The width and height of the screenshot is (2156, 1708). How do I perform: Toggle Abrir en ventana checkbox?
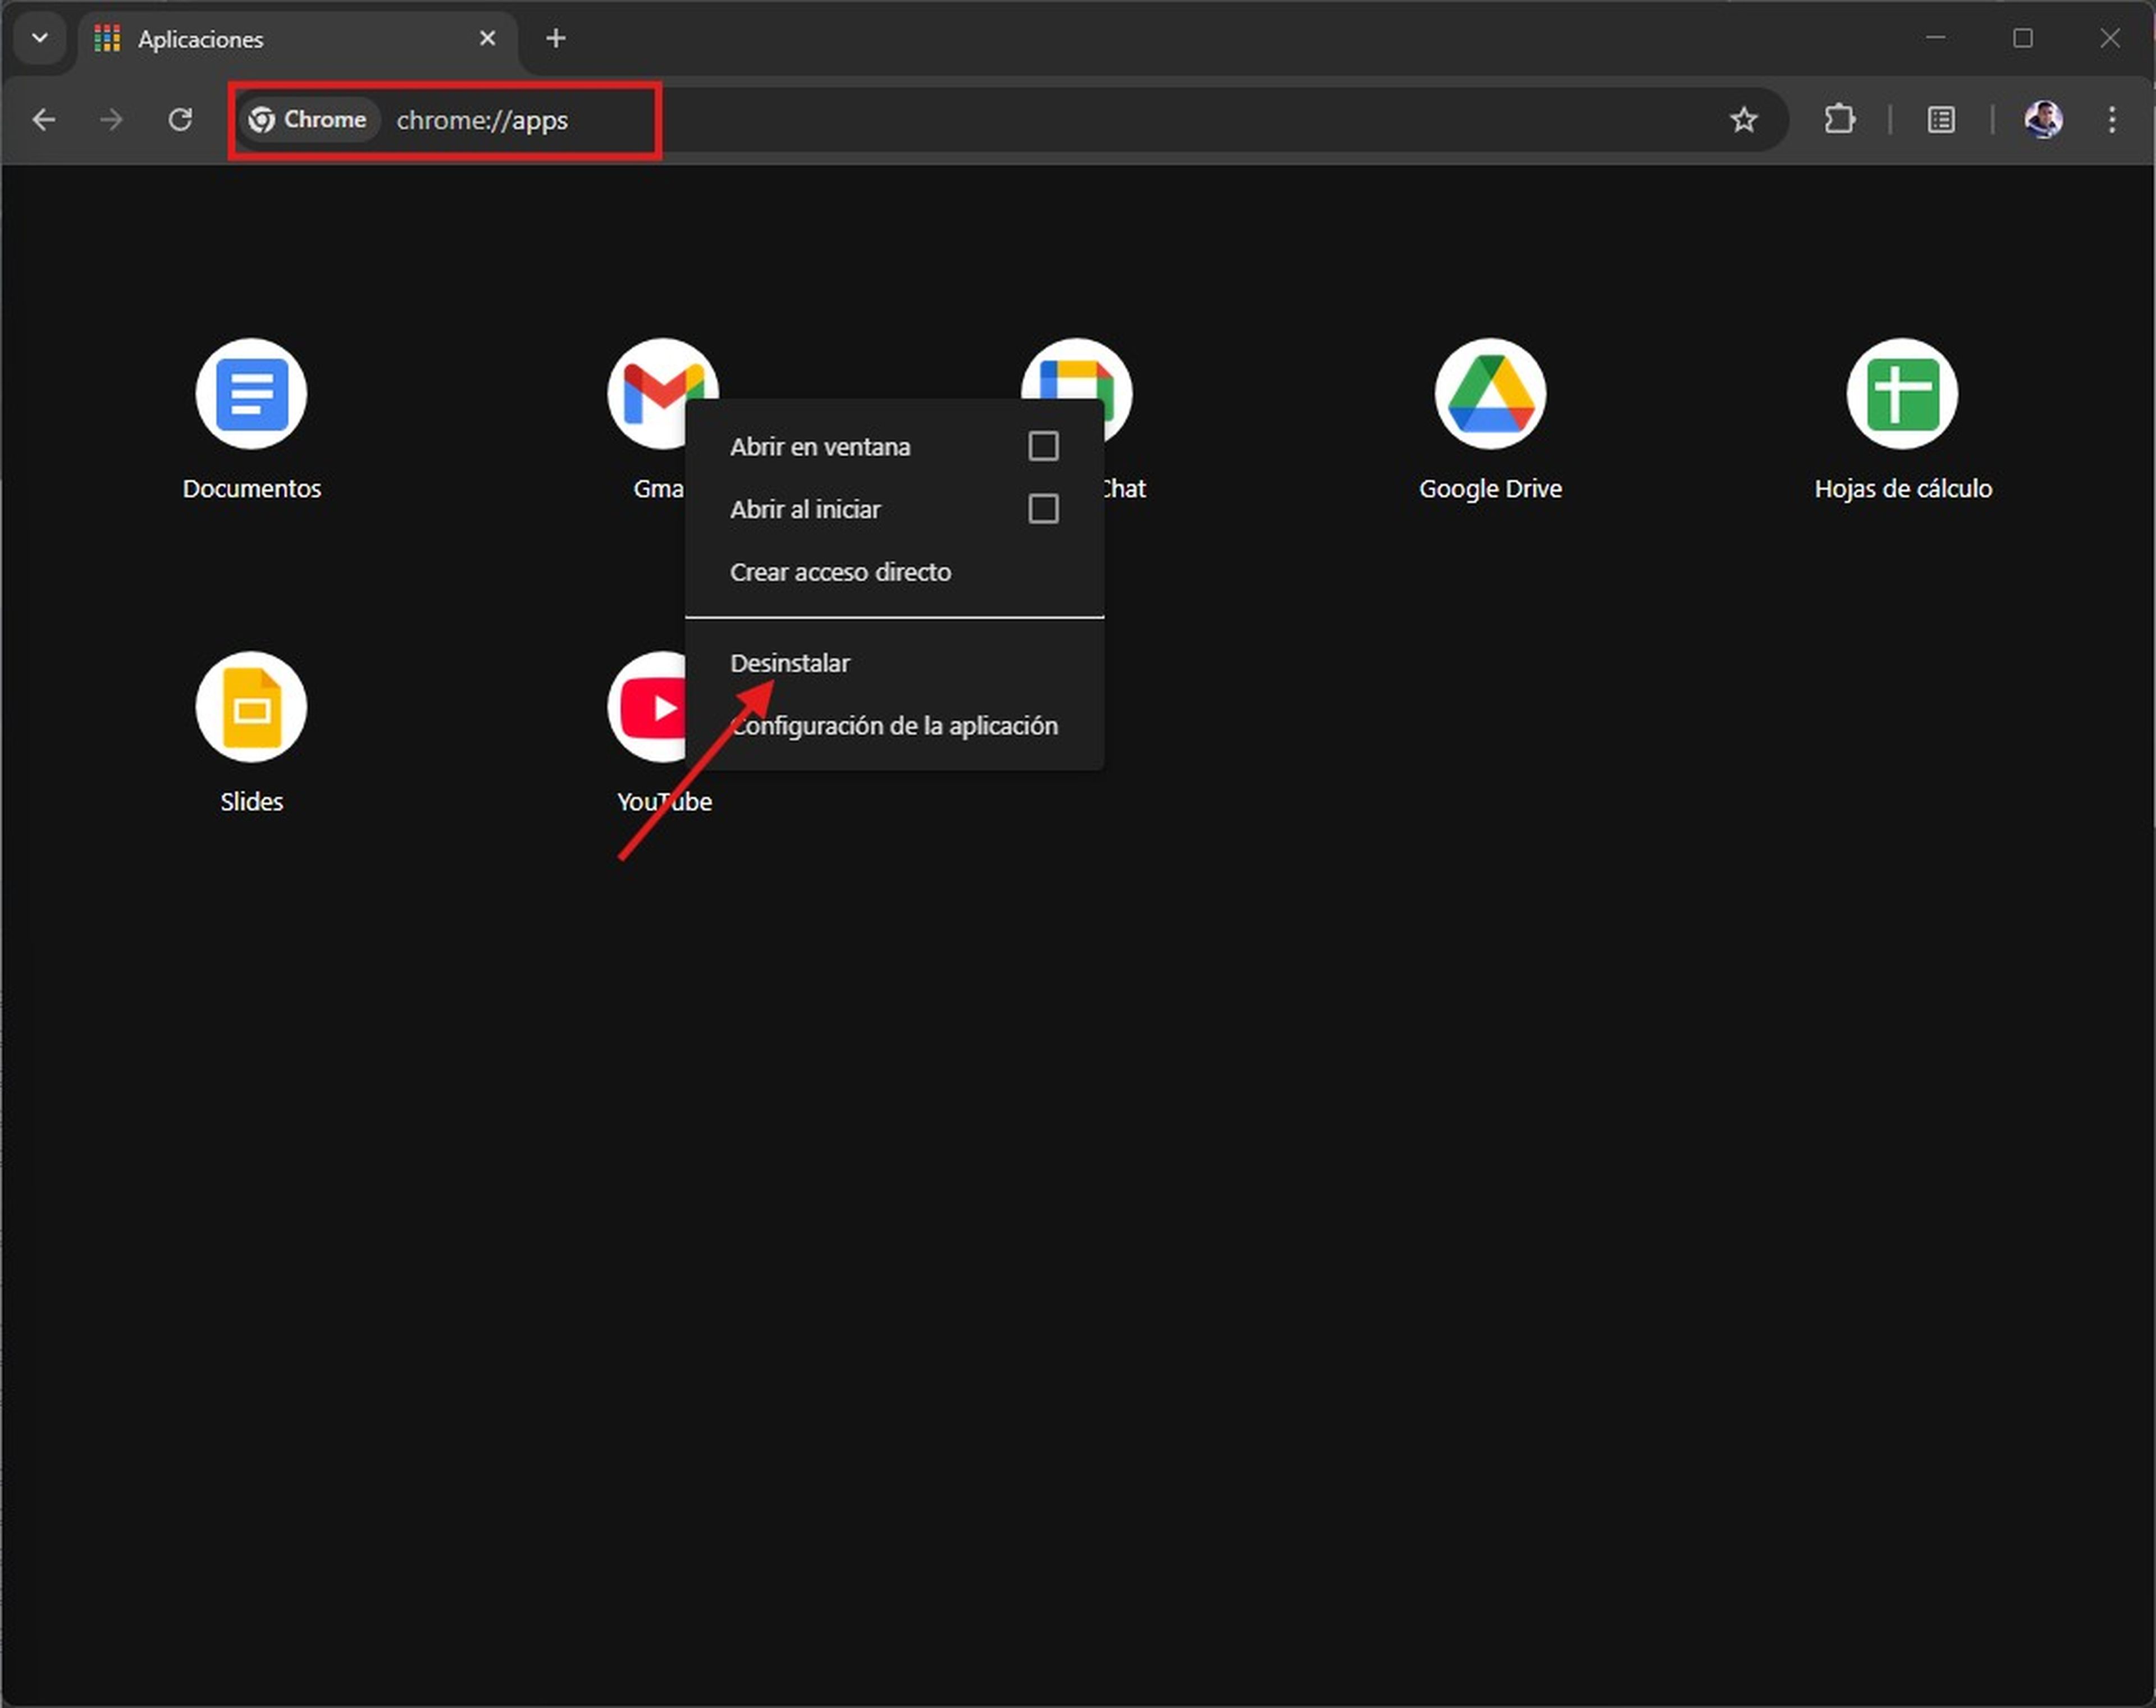[1043, 446]
